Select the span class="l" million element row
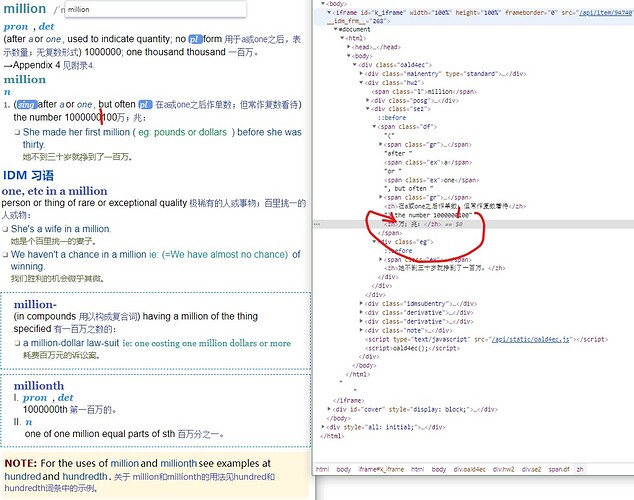 424,91
